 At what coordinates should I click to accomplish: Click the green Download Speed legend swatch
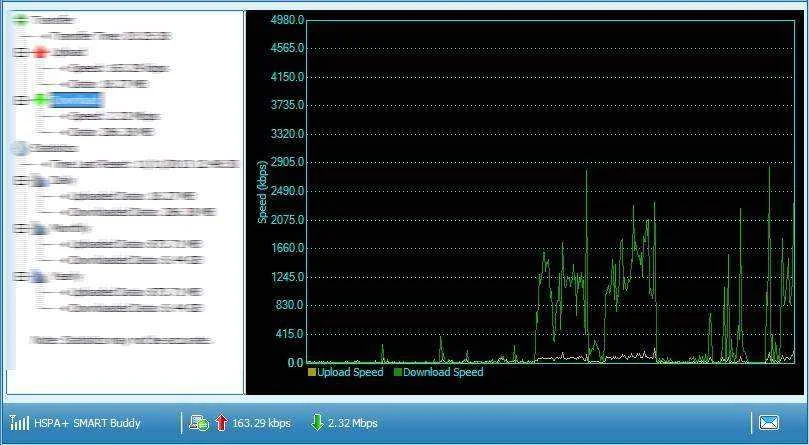coord(398,372)
